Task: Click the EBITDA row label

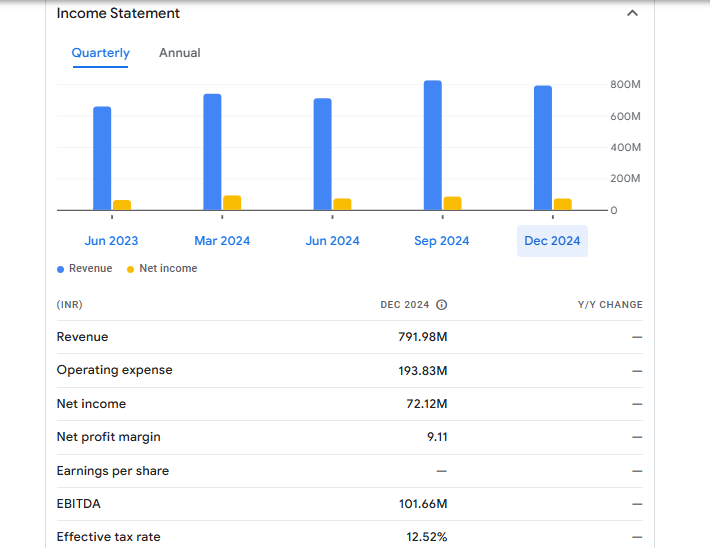Action: click(78, 504)
